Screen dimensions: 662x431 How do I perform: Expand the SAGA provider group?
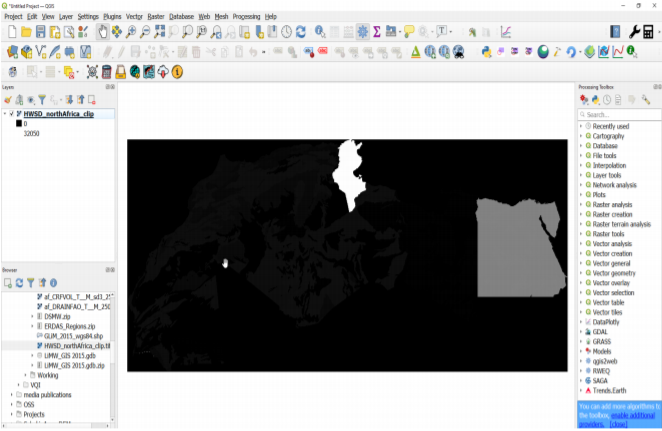coord(581,381)
